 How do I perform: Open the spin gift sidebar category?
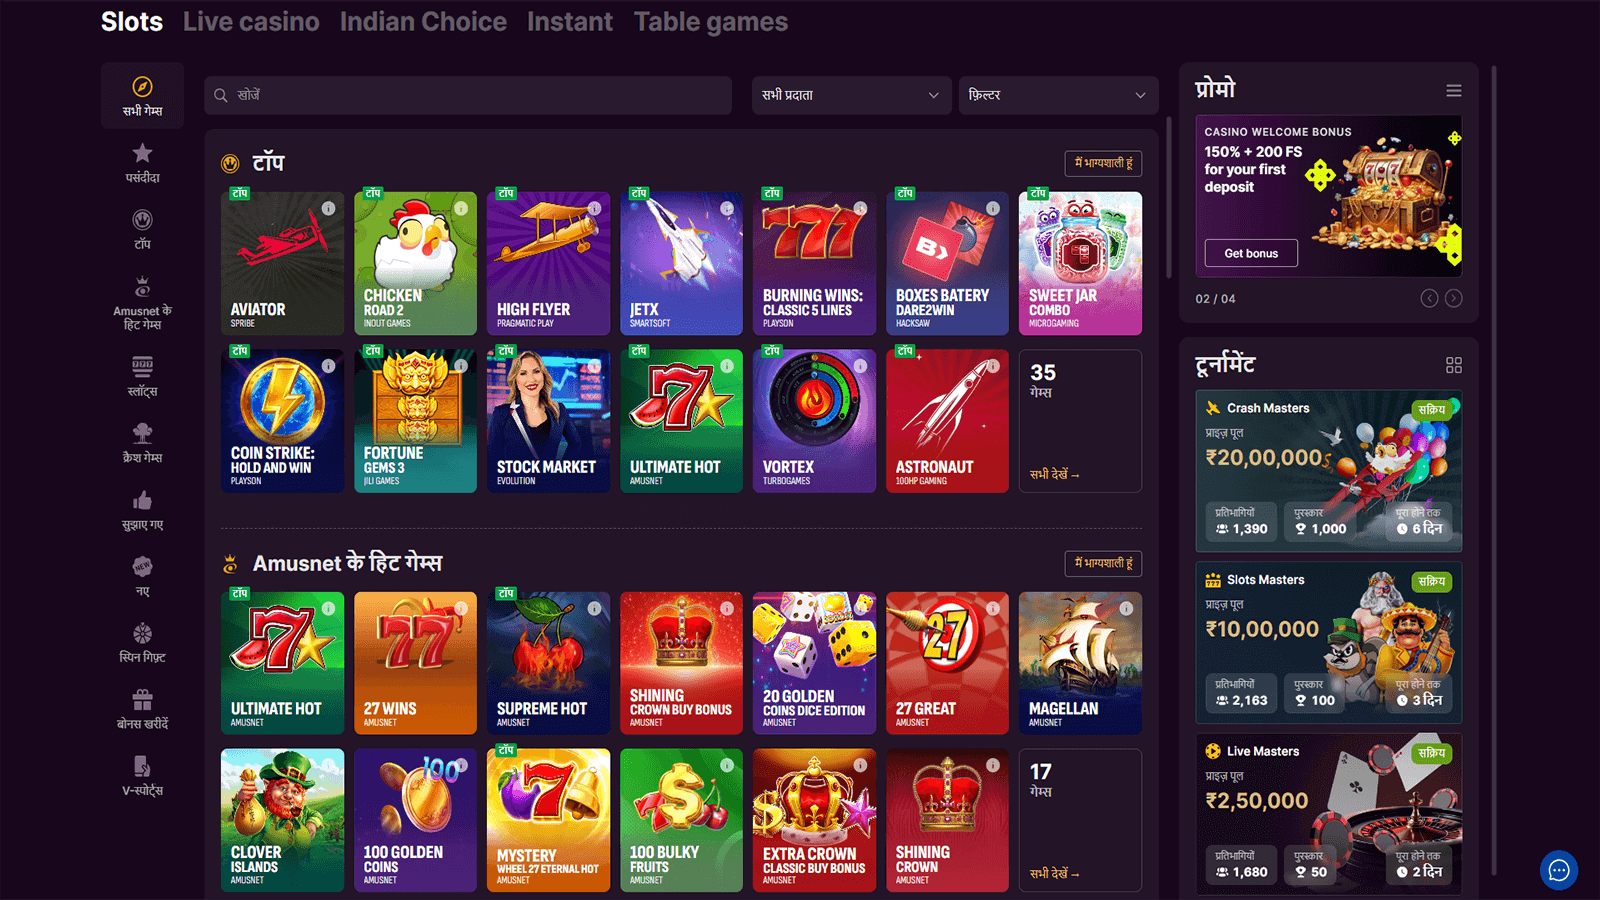(x=142, y=642)
